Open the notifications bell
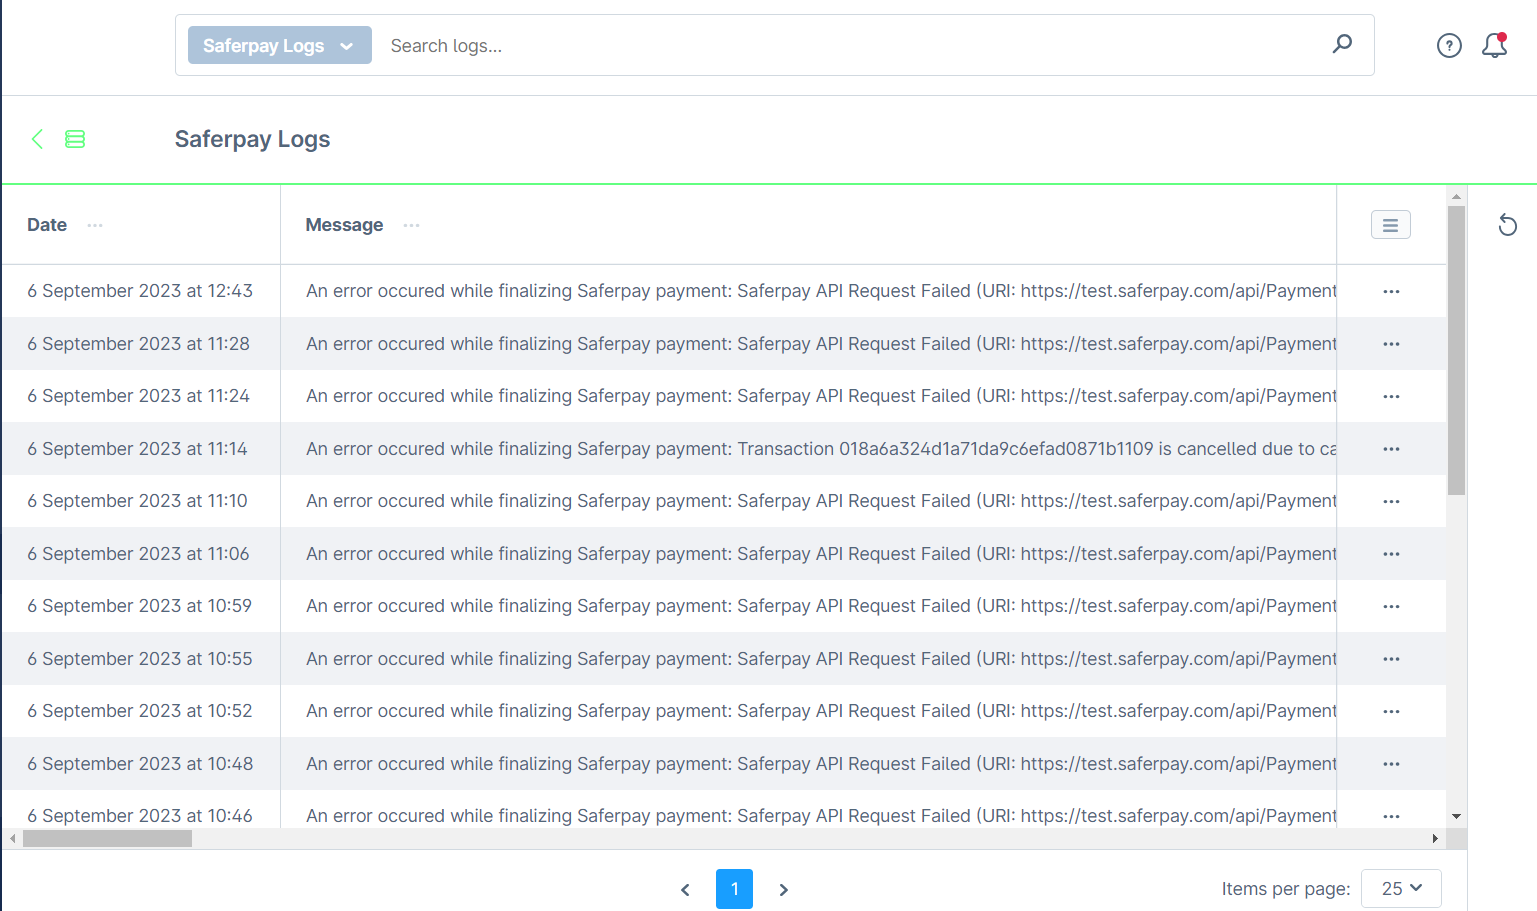Screen dimensions: 1537x911 click(x=1494, y=45)
